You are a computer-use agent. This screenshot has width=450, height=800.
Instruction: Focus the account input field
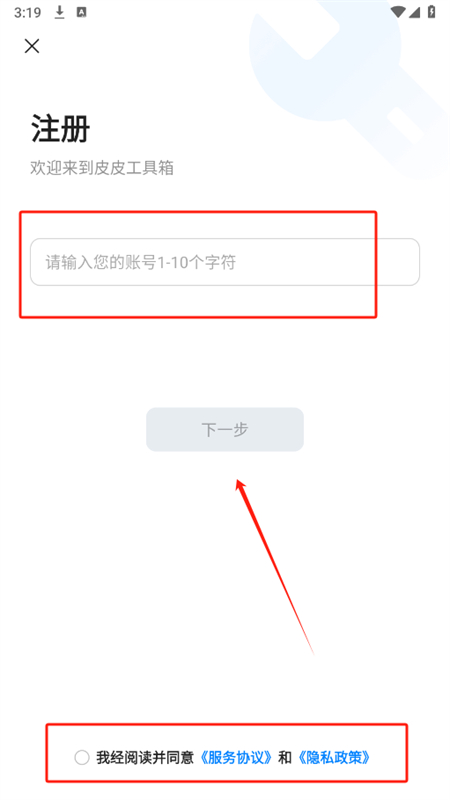pyautogui.click(x=225, y=262)
